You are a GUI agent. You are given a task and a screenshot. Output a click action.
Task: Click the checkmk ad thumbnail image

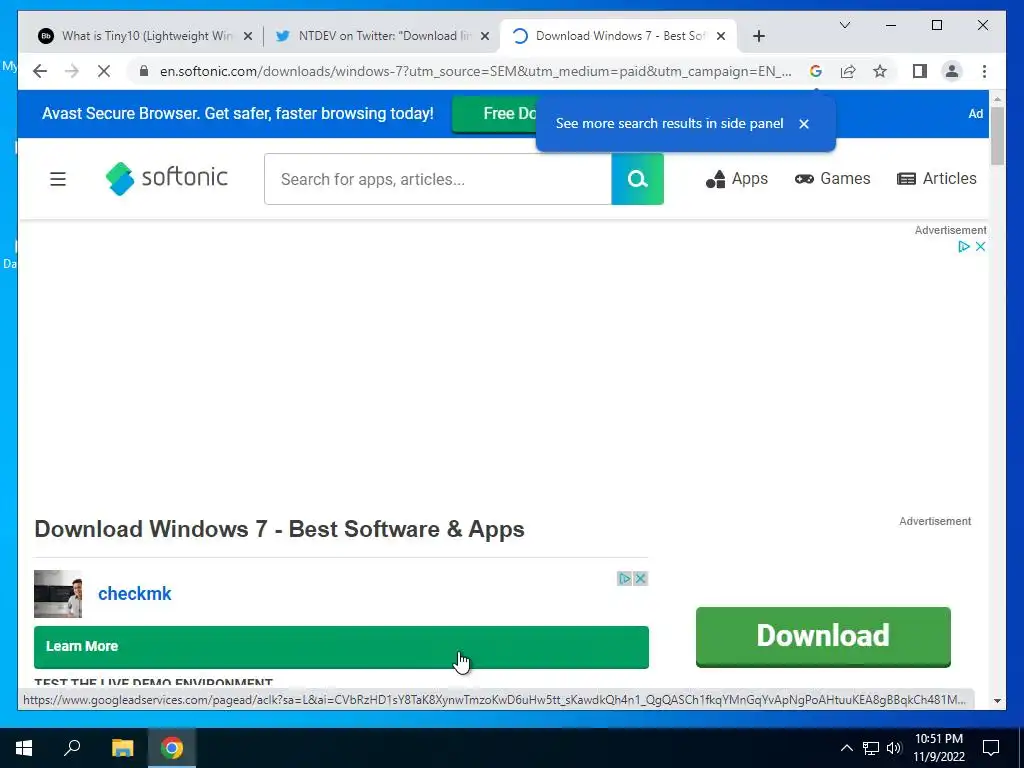point(58,594)
